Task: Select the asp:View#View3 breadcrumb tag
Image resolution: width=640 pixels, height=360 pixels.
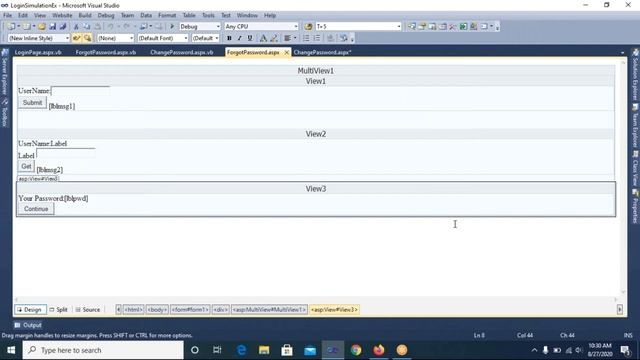Action: [334, 310]
